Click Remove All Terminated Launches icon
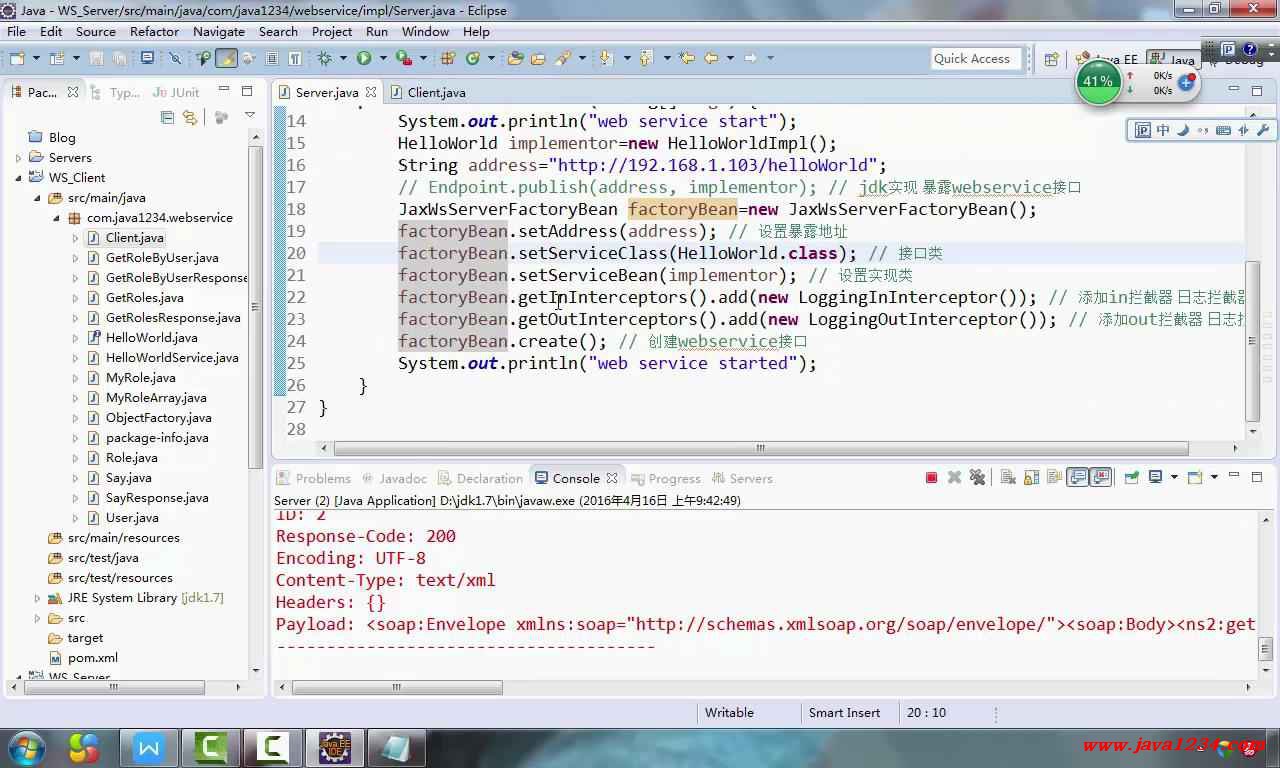Screen dimensions: 1280x768 977,478
